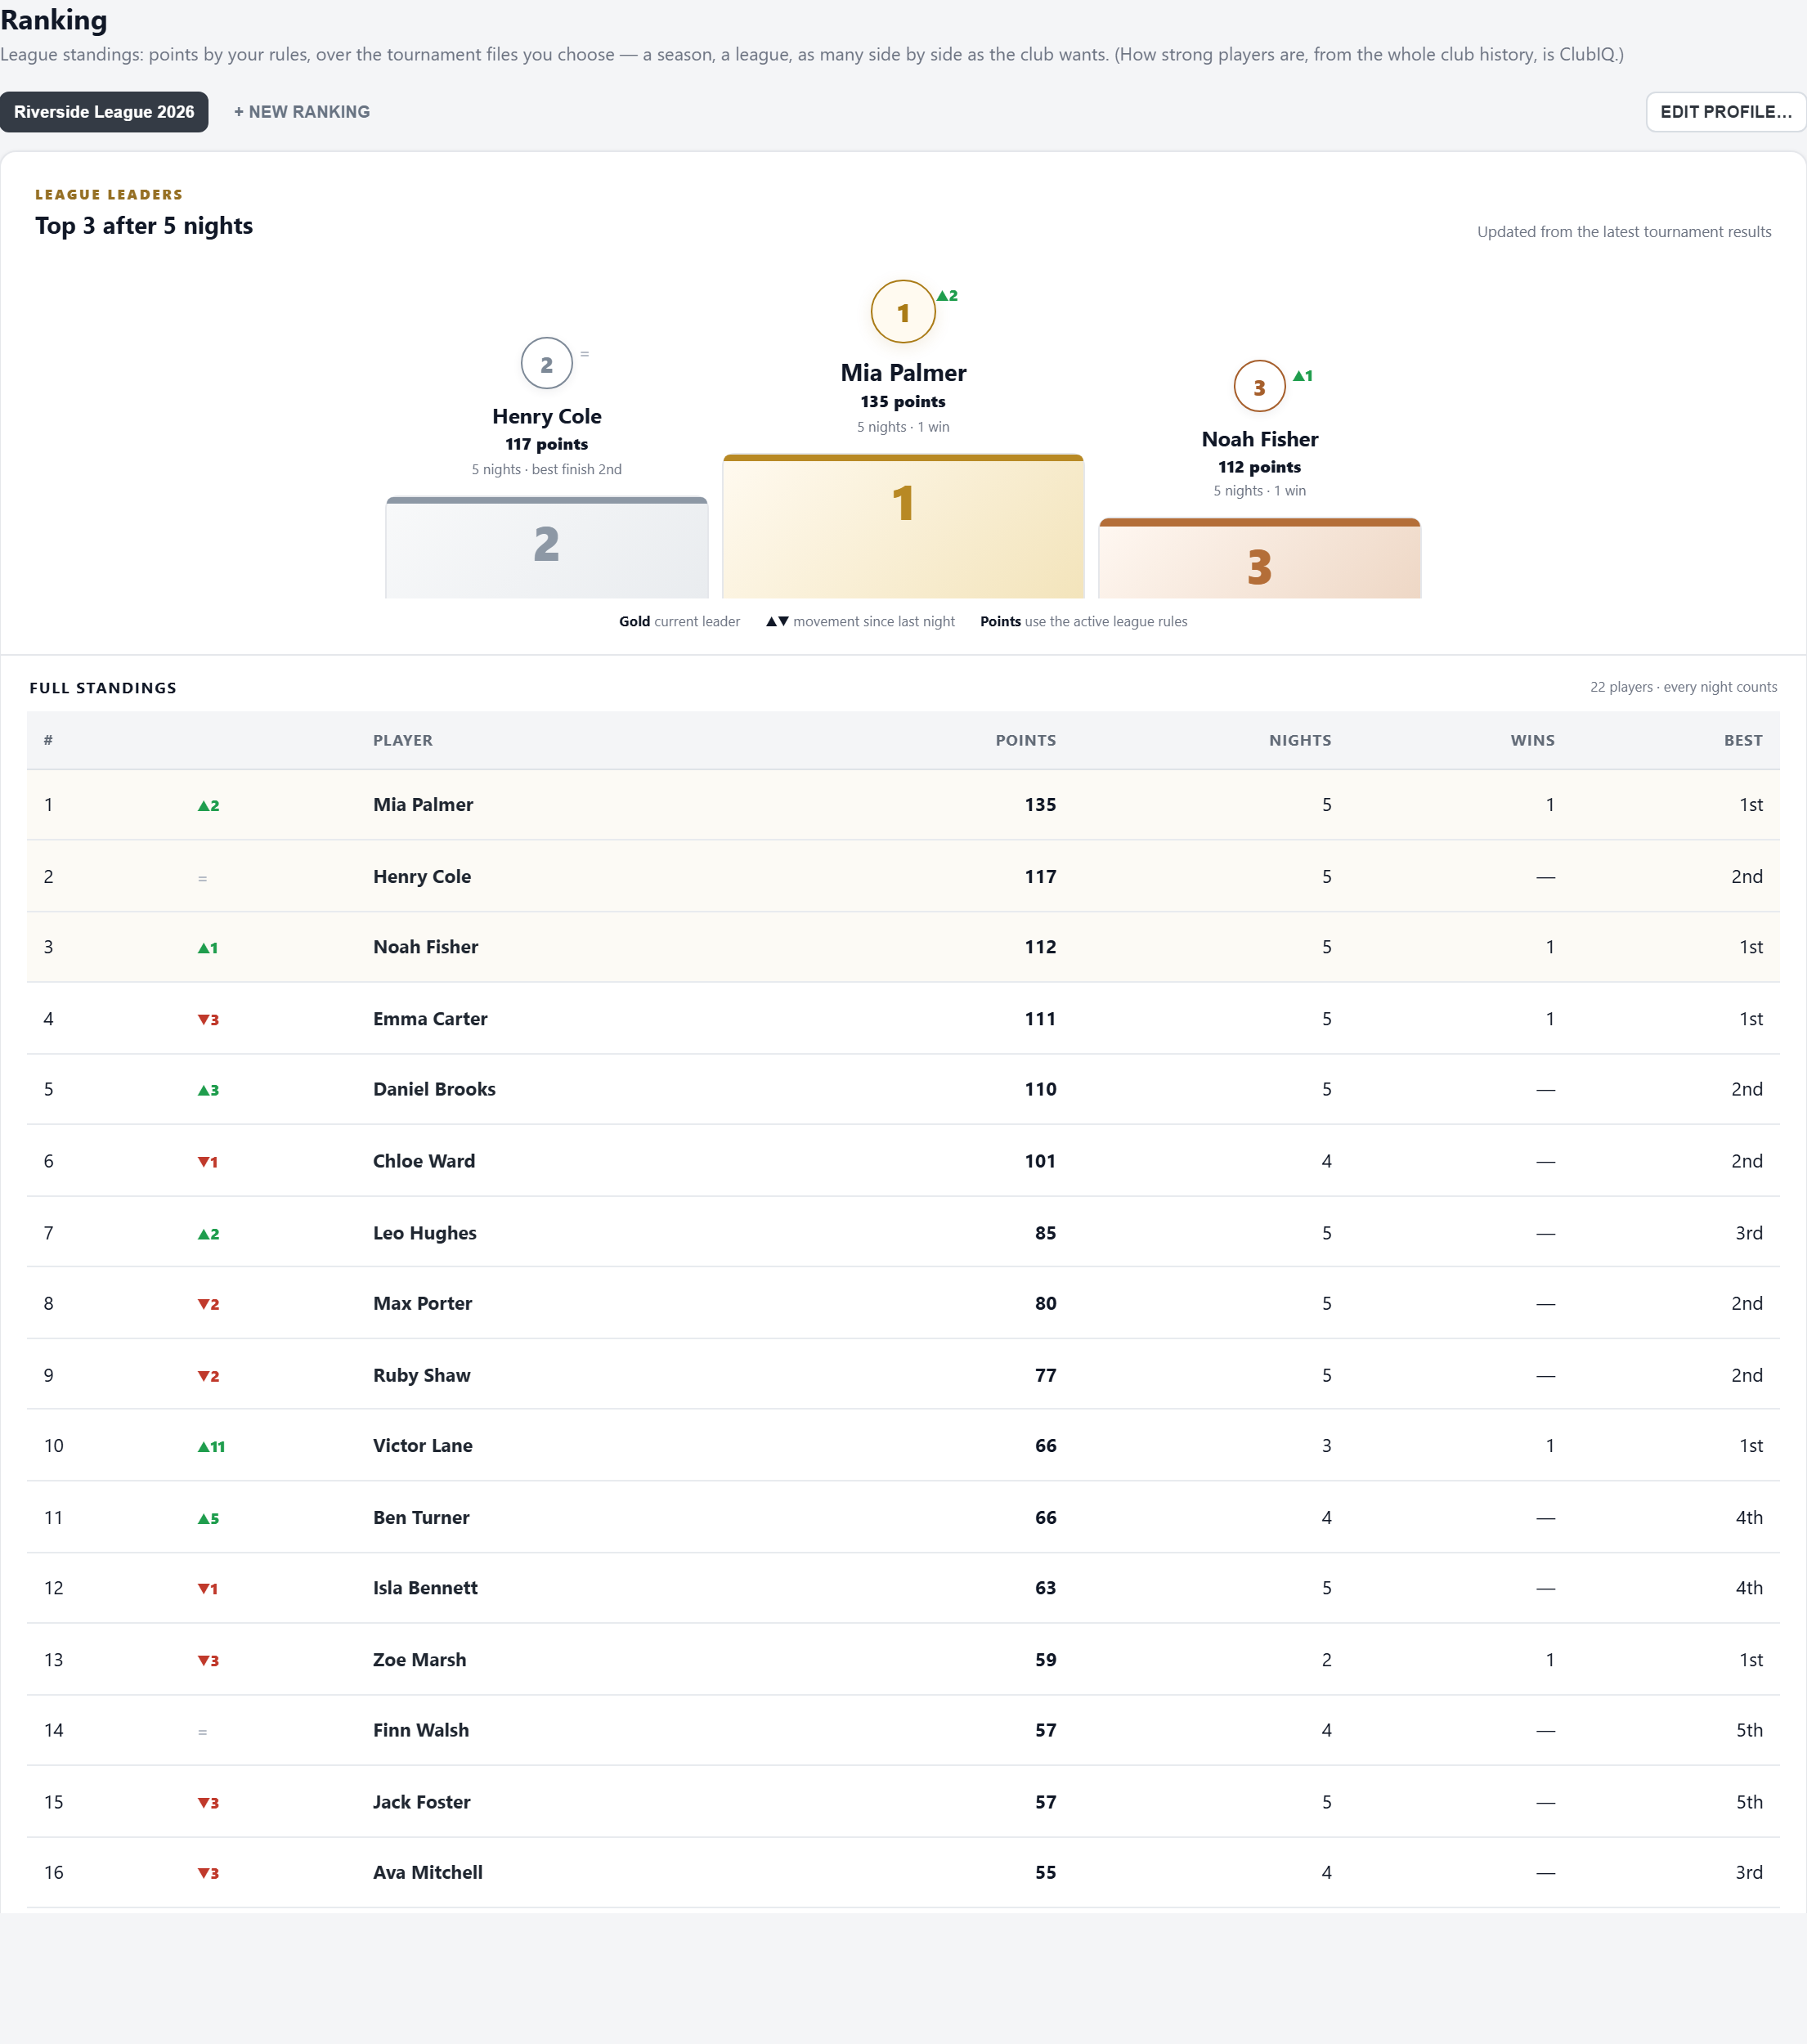
Task: Click Victor Lane's 1st best finish
Action: point(1751,1446)
